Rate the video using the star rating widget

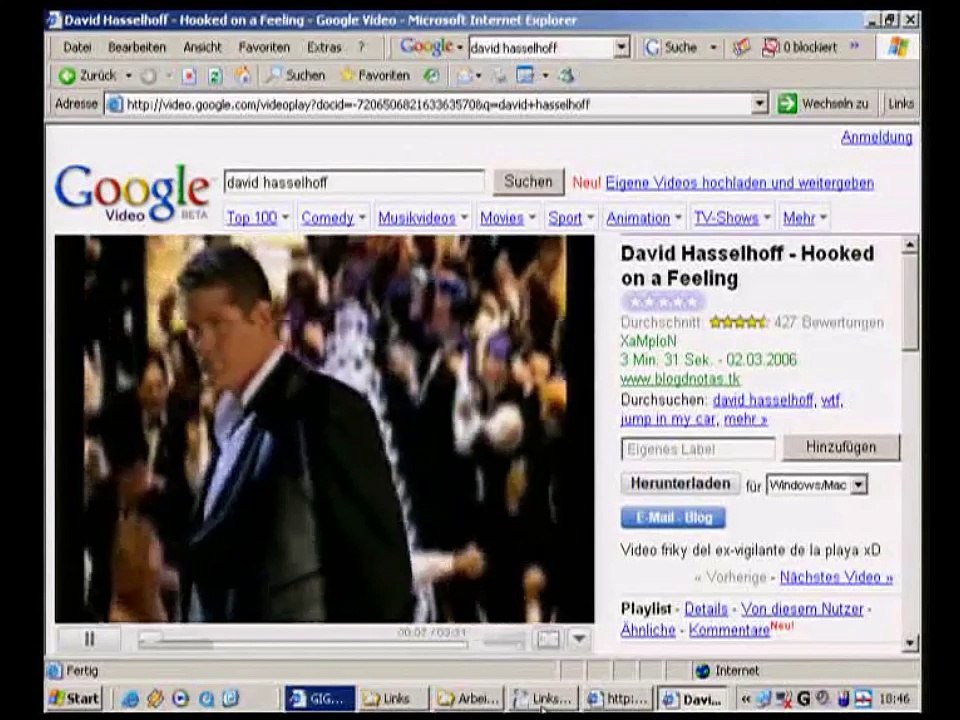click(x=663, y=302)
